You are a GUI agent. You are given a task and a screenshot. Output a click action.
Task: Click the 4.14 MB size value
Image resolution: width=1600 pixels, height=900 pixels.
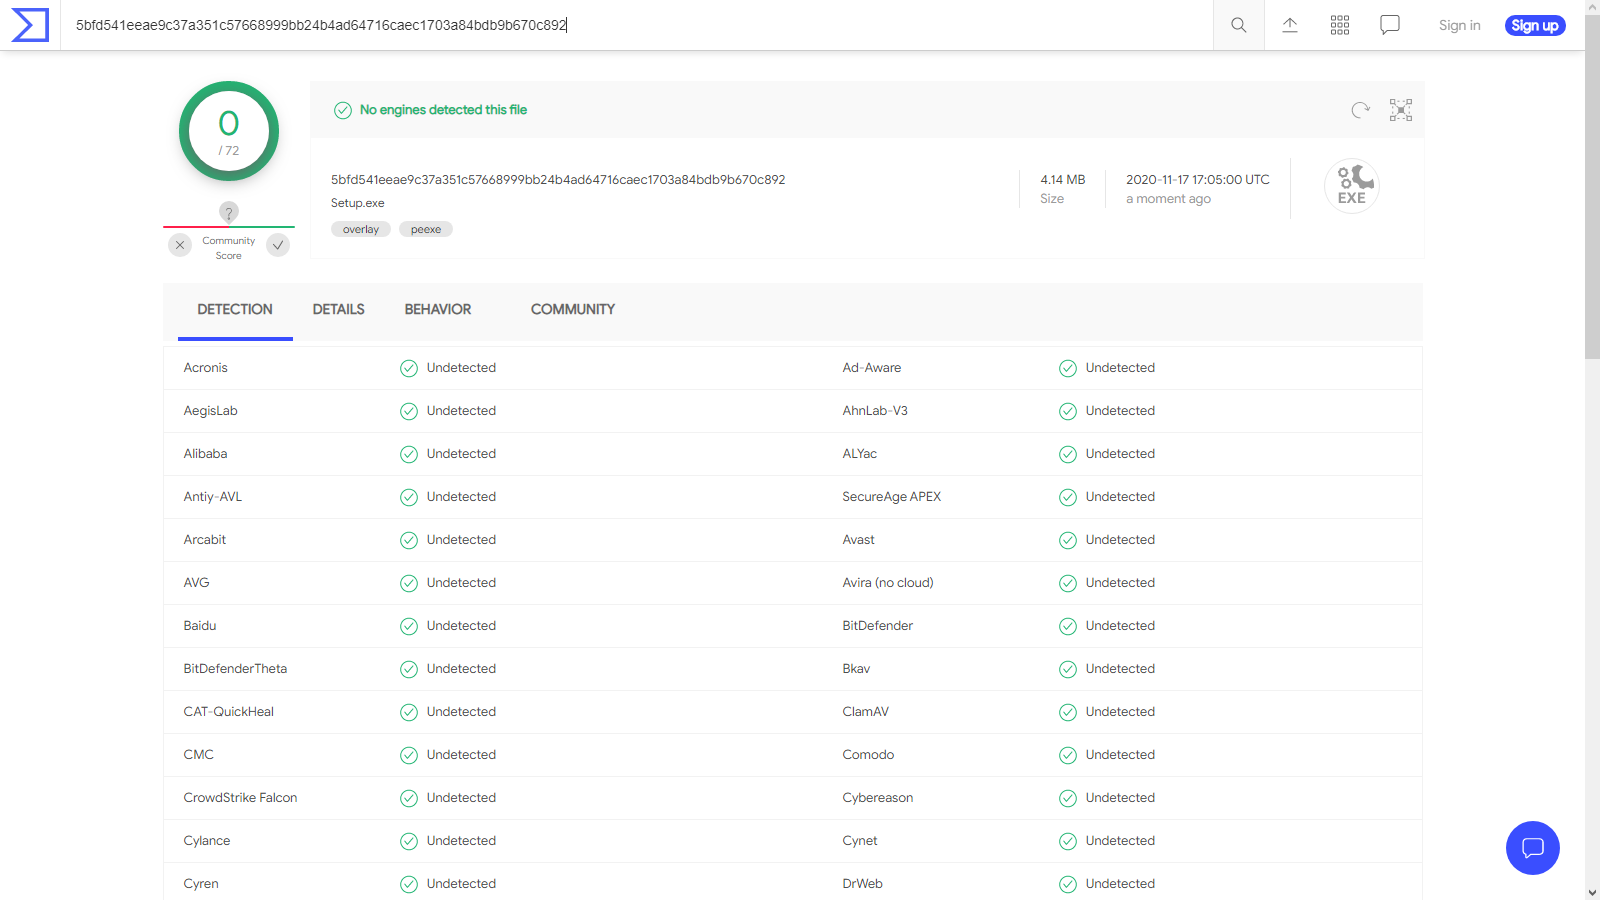click(1063, 180)
